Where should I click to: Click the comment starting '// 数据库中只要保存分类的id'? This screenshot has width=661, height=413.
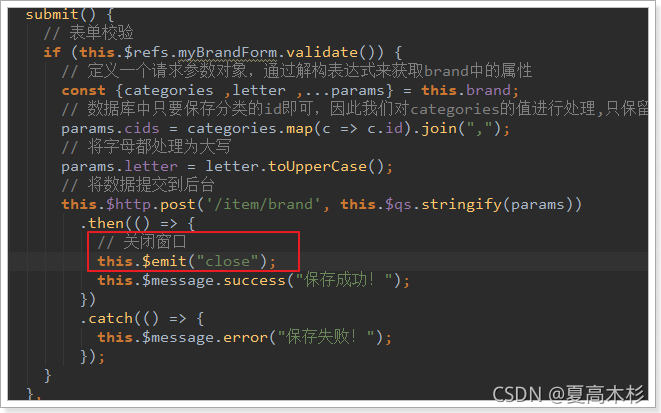point(355,109)
